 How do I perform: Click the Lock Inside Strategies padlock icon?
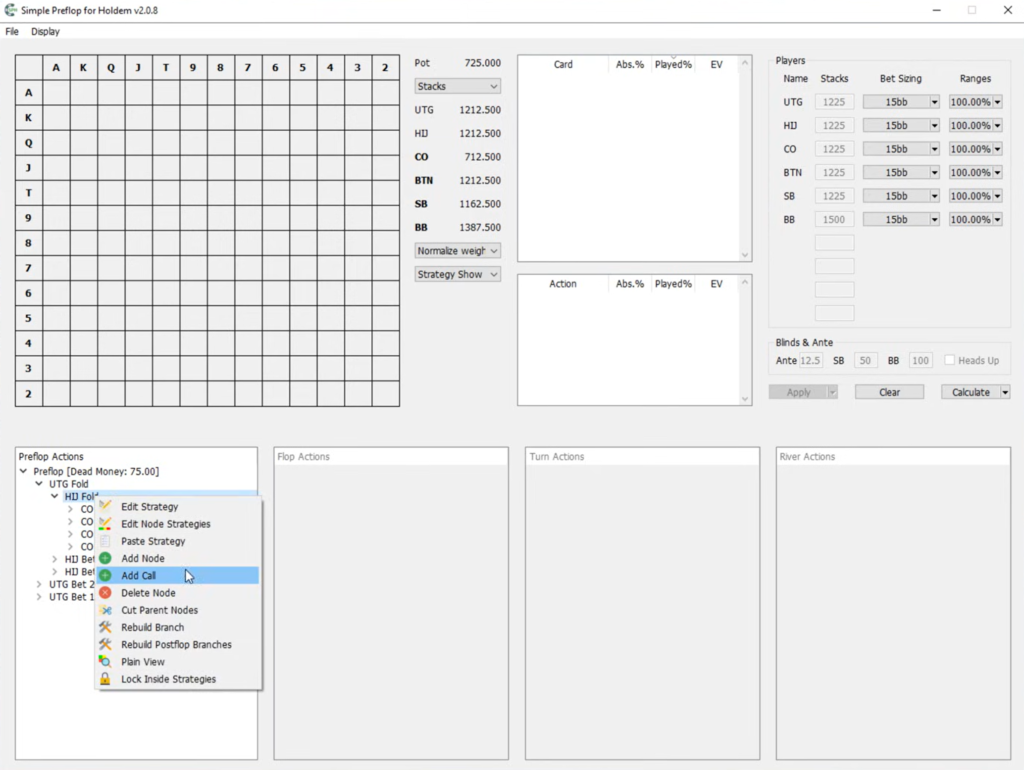[x=105, y=679]
